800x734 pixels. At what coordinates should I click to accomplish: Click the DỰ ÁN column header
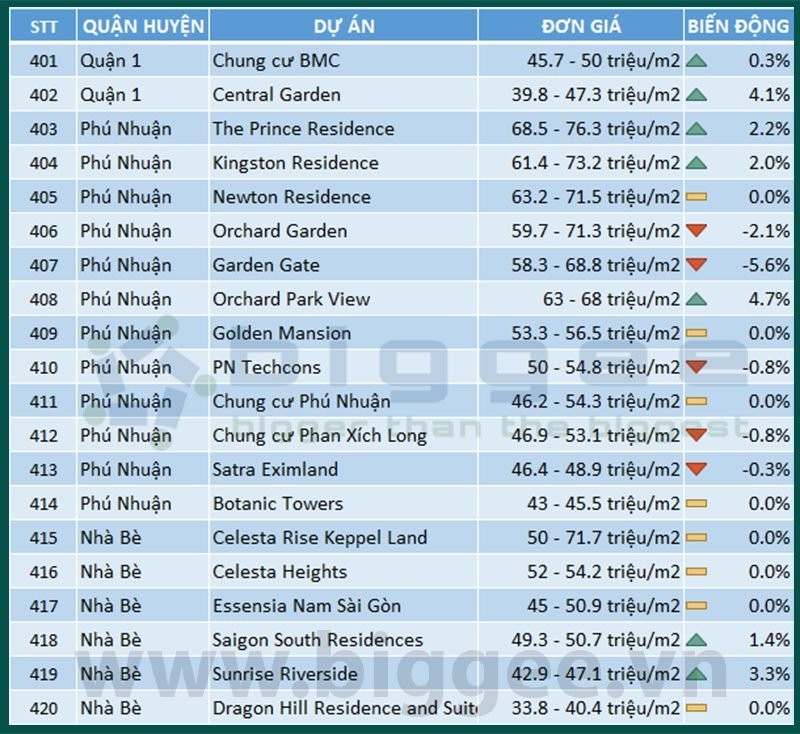343,26
